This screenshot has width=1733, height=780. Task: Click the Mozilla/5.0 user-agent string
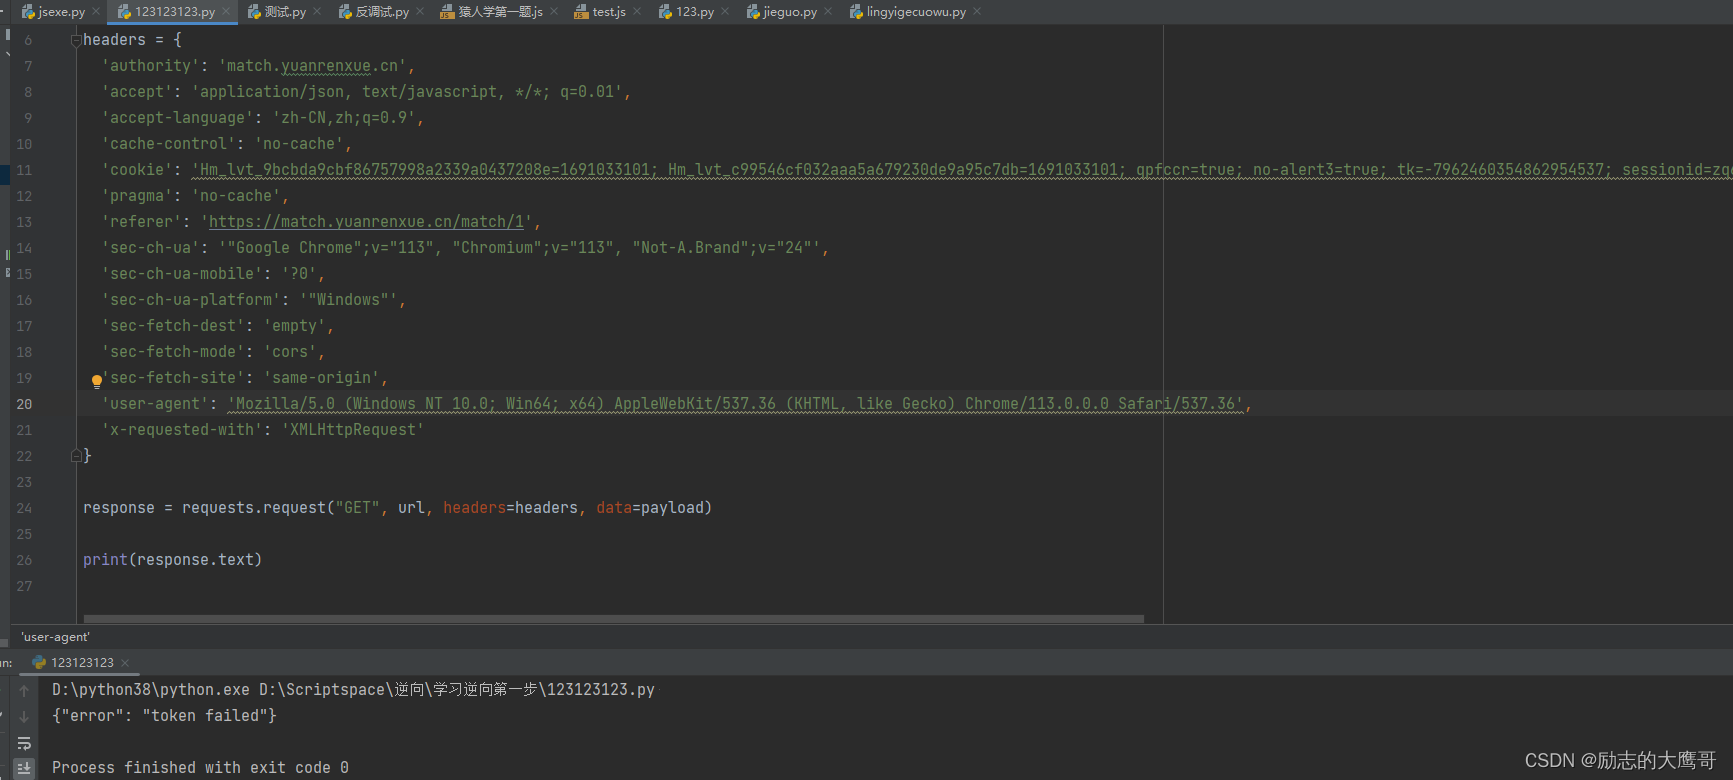737,404
